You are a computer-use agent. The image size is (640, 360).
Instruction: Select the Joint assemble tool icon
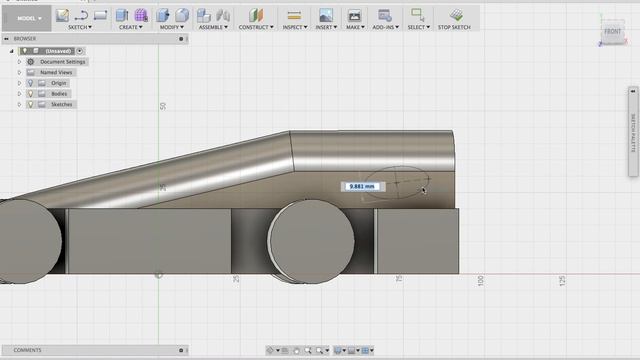223,16
